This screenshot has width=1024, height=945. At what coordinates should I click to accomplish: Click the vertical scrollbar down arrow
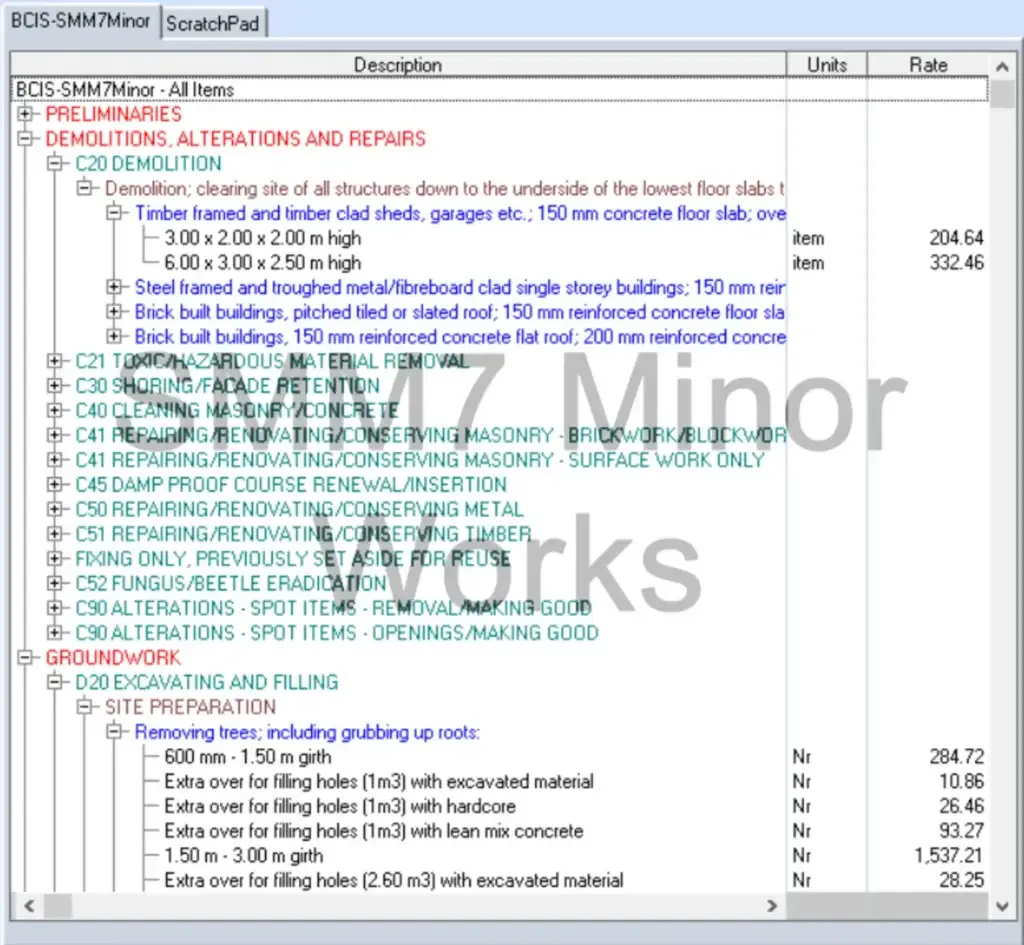pyautogui.click(x=1002, y=906)
